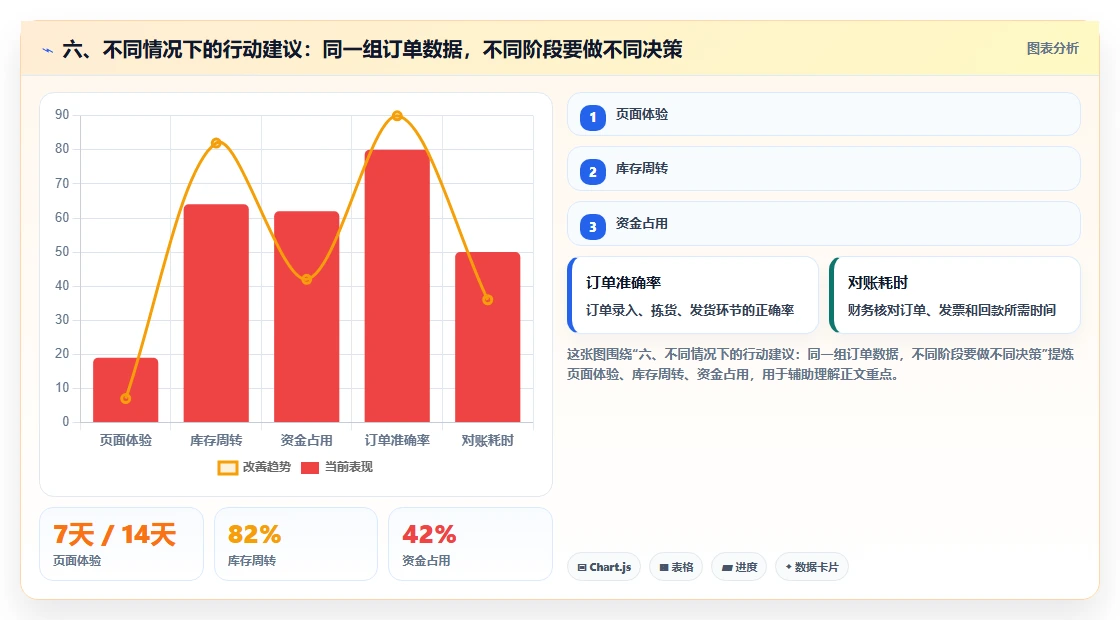Click the 82% stat card
The height and width of the screenshot is (620, 1120).
296,544
